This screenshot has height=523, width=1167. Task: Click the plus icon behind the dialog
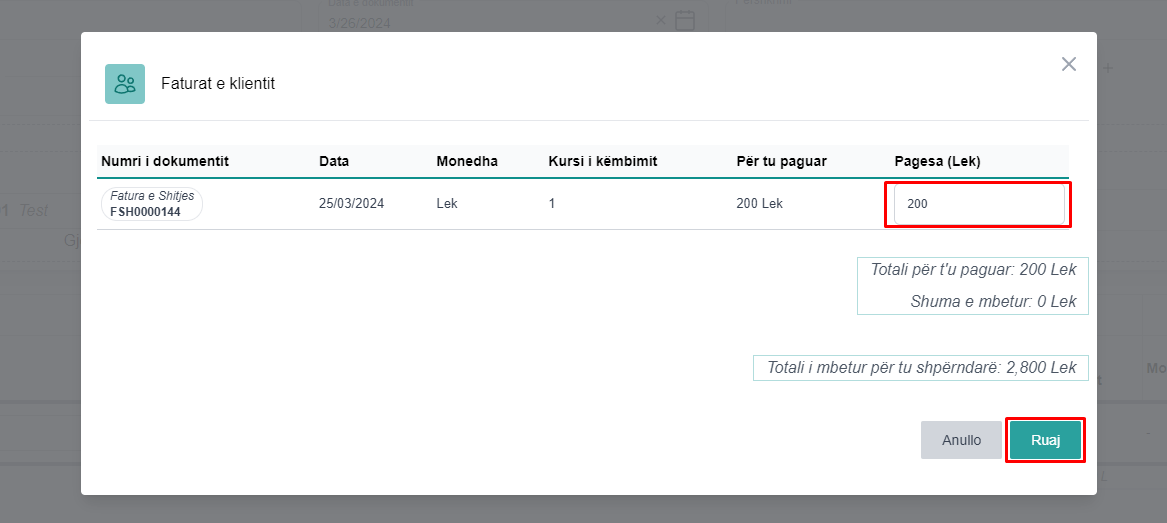coord(1108,68)
